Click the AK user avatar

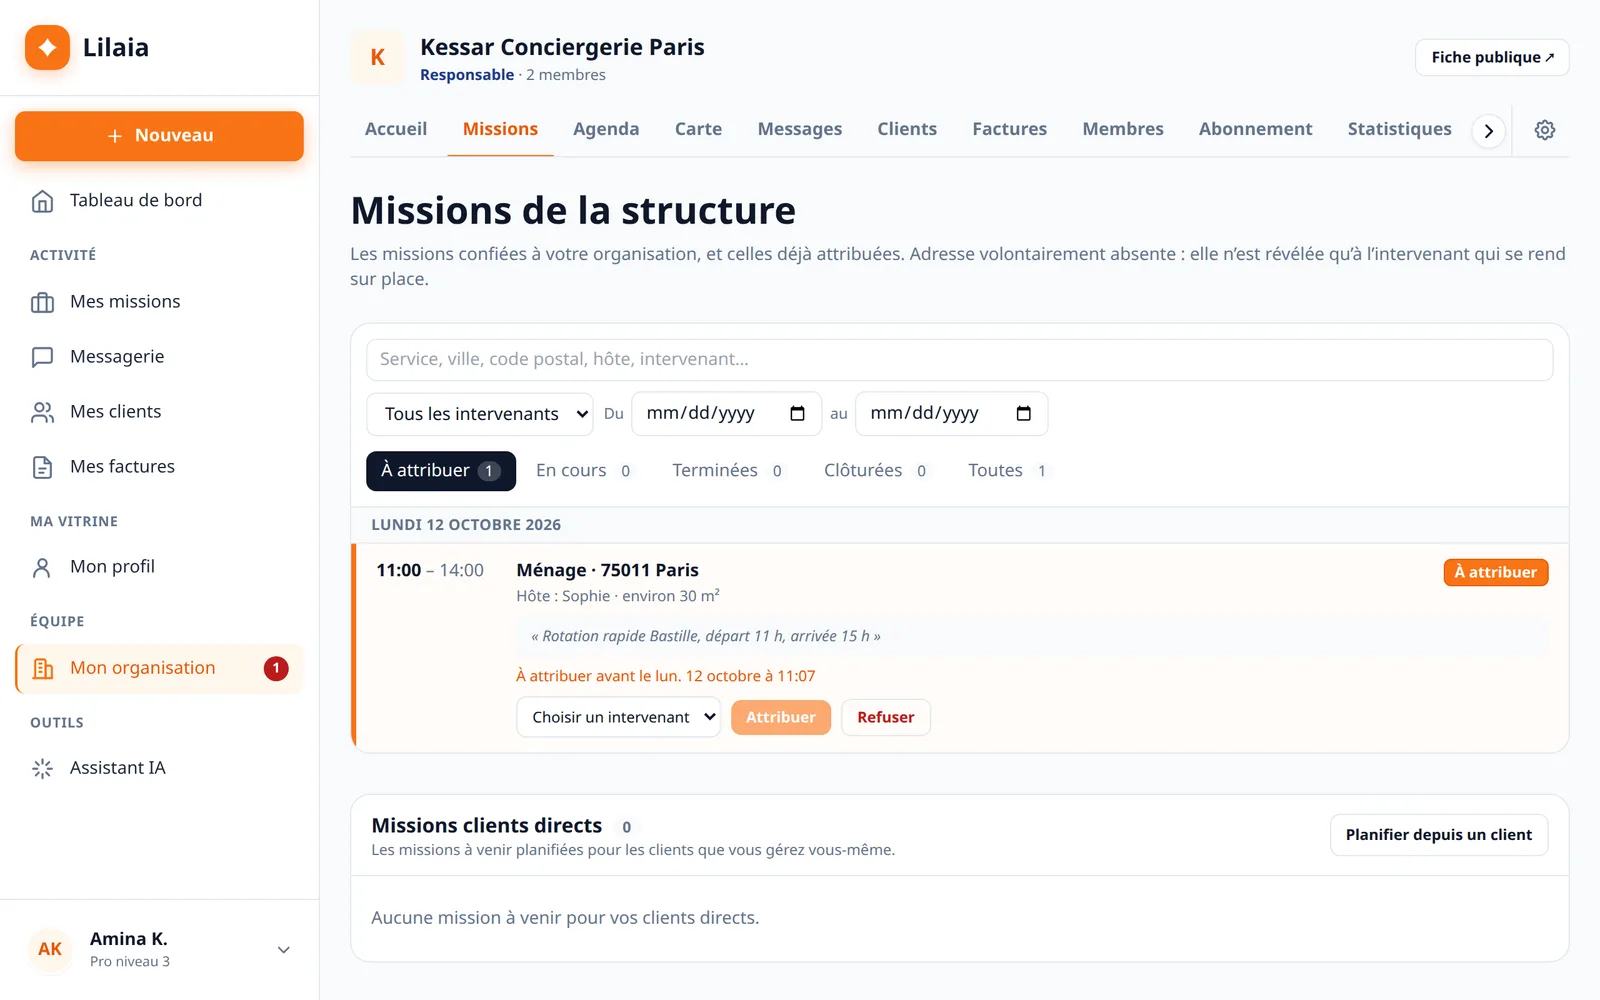(x=50, y=949)
